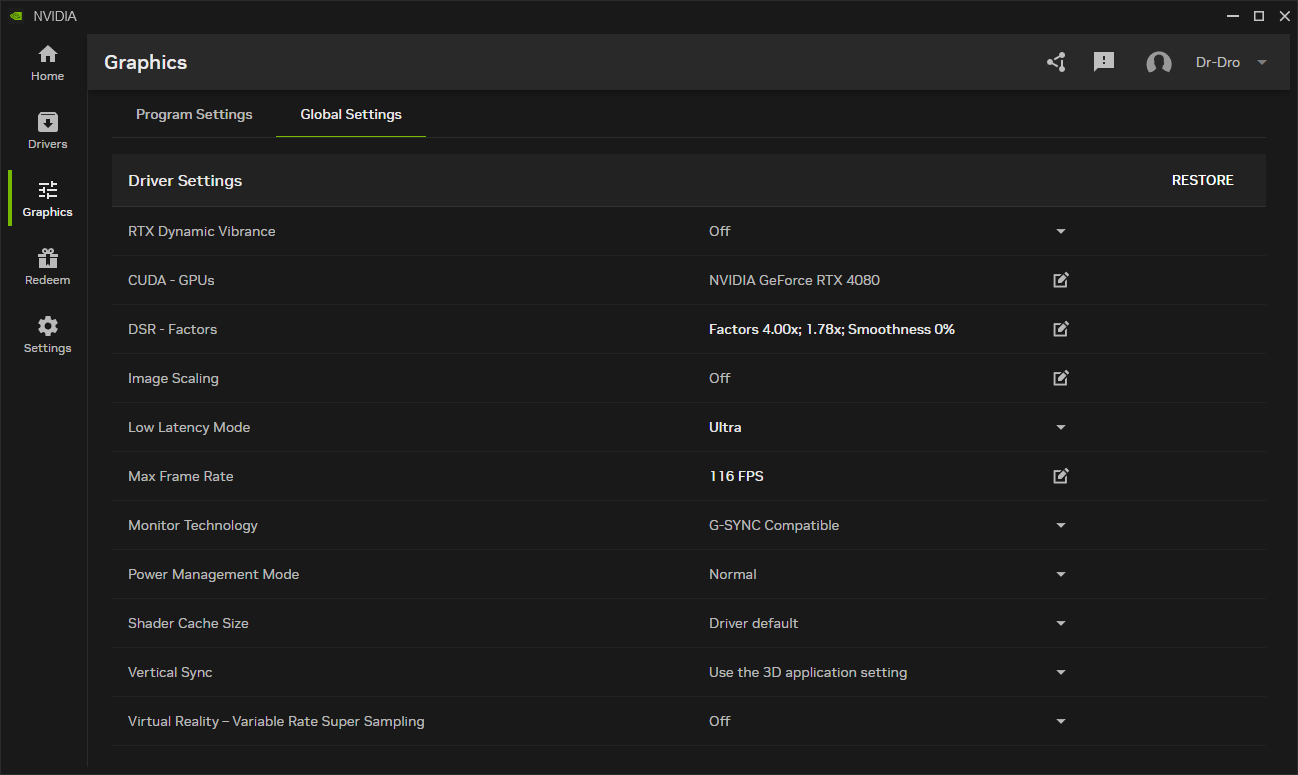Expand the Monitor Technology dropdown
Image resolution: width=1298 pixels, height=775 pixels.
1061,525
